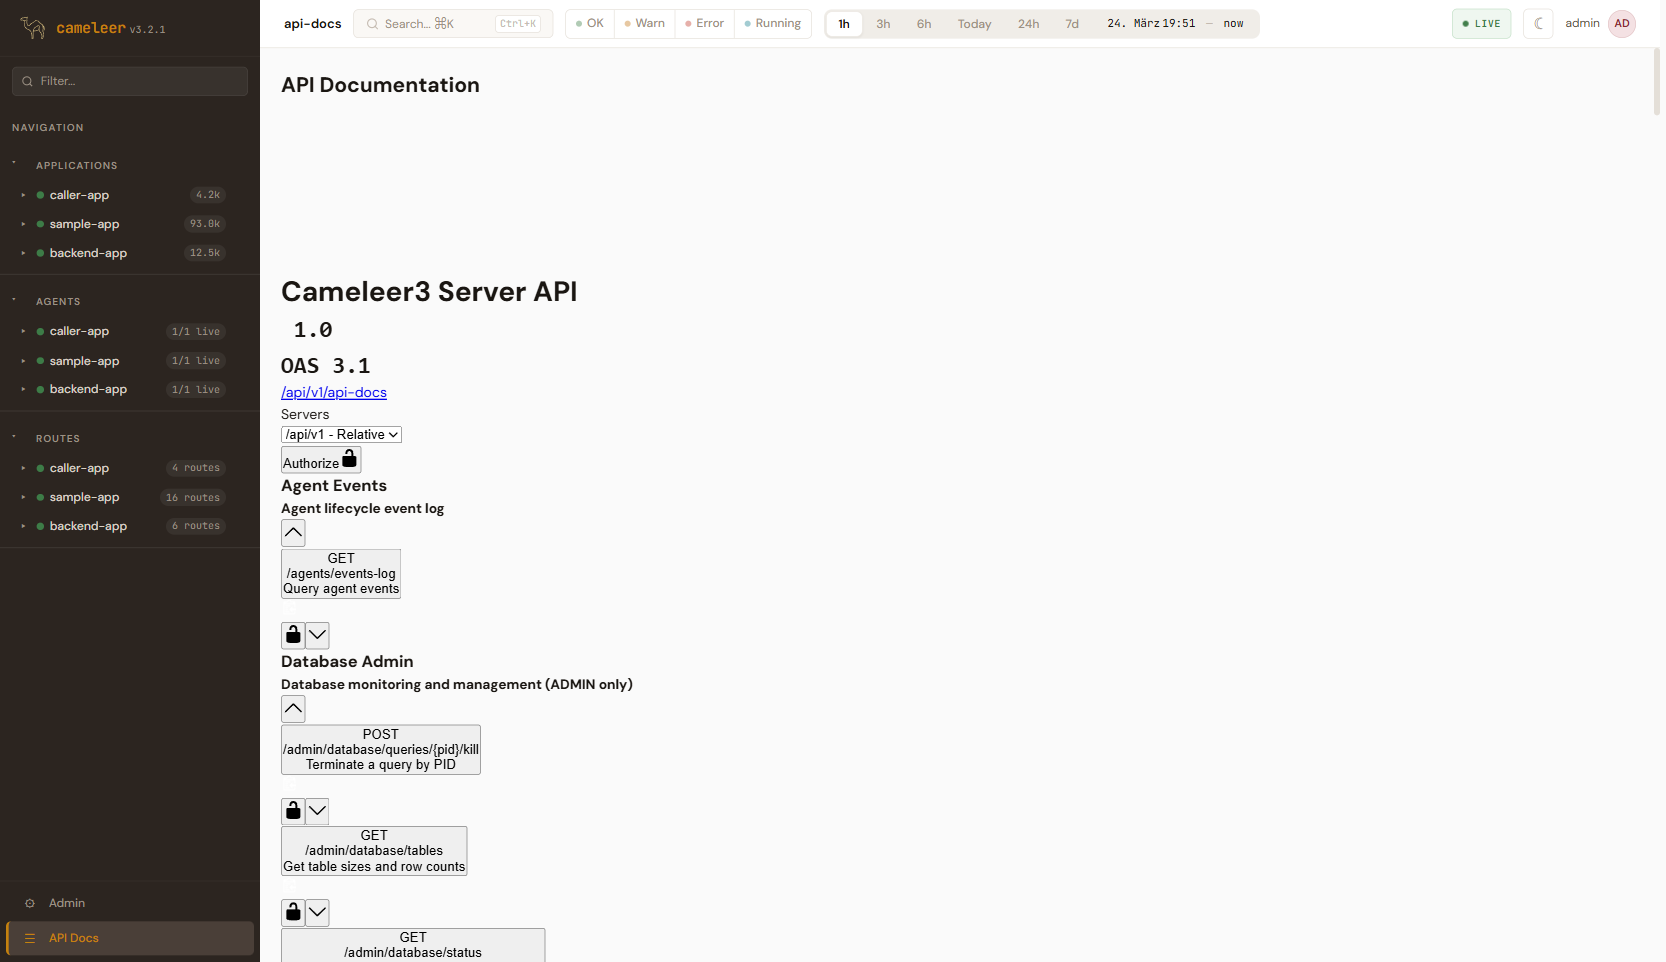The image size is (1666, 962).
Task: Enable the Running status filter
Action: (x=772, y=24)
